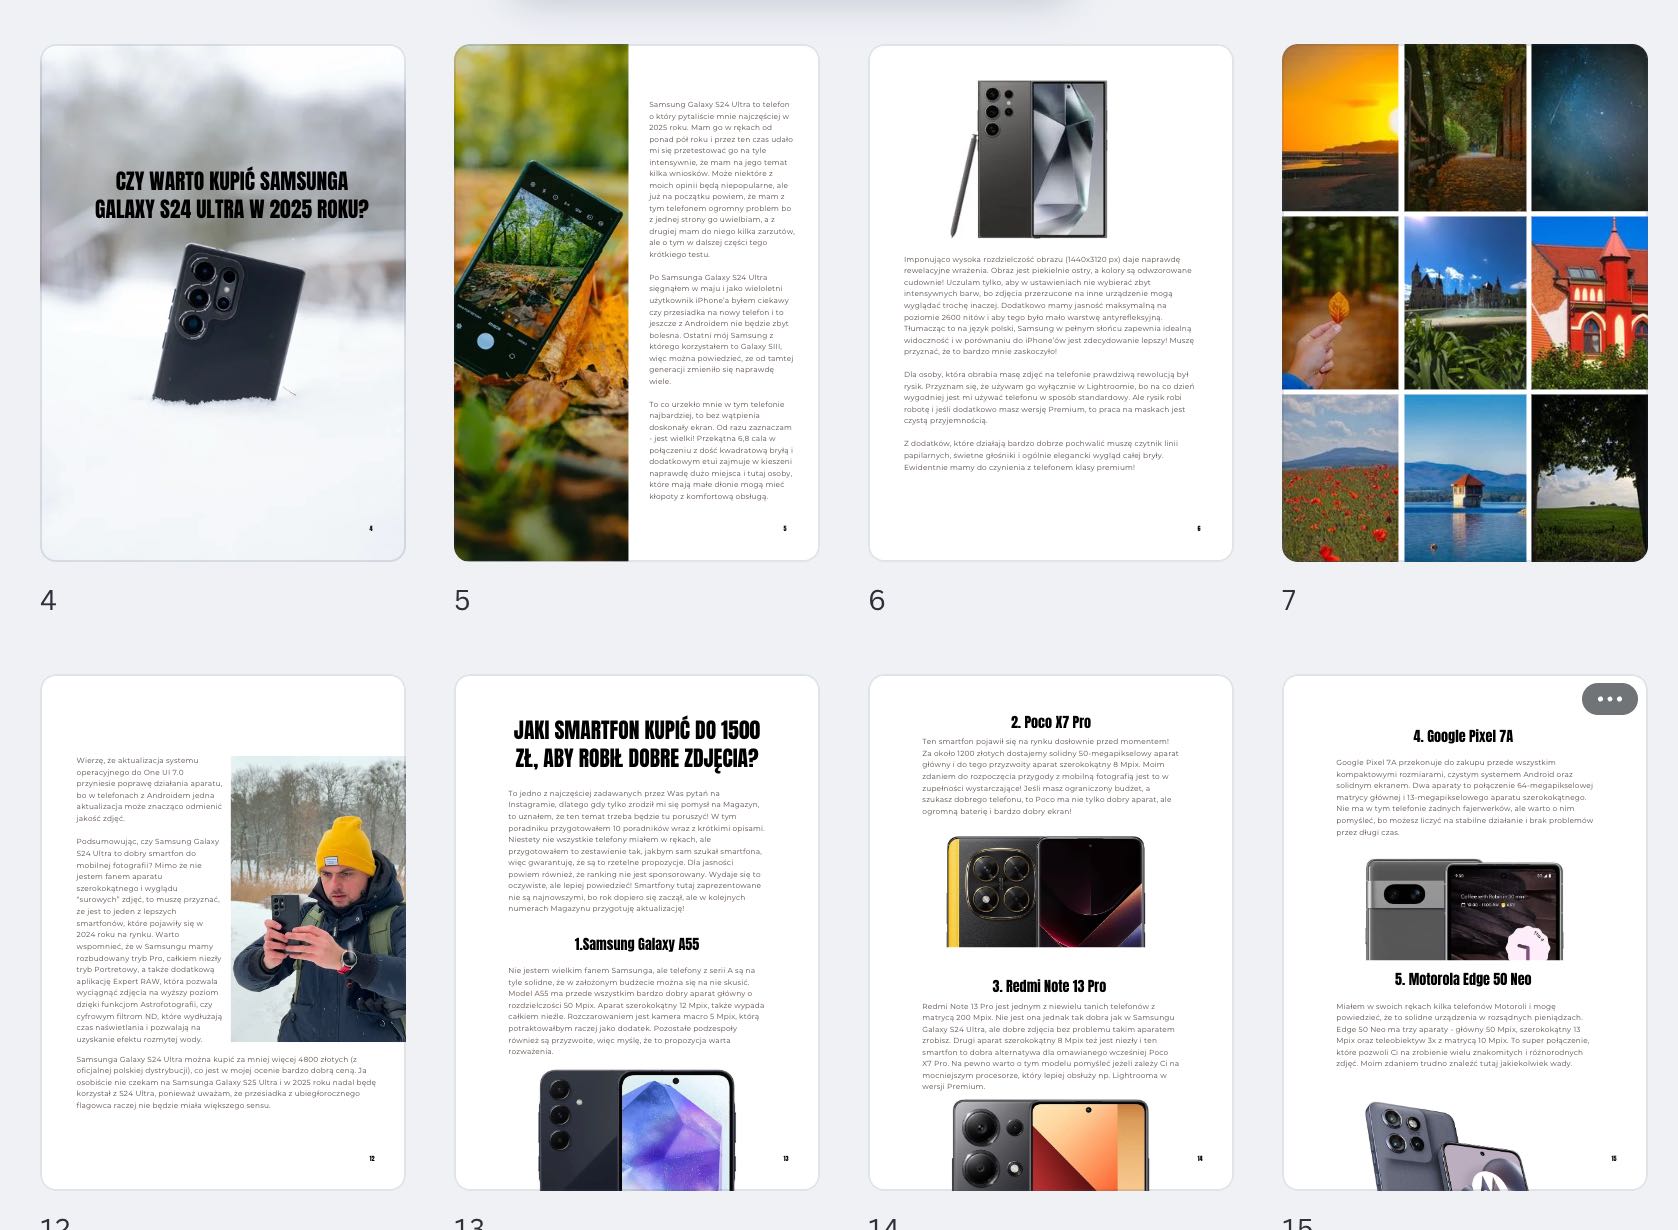The image size is (1678, 1230).
Task: Select page 7 photo collage thumbnail
Action: click(1464, 302)
